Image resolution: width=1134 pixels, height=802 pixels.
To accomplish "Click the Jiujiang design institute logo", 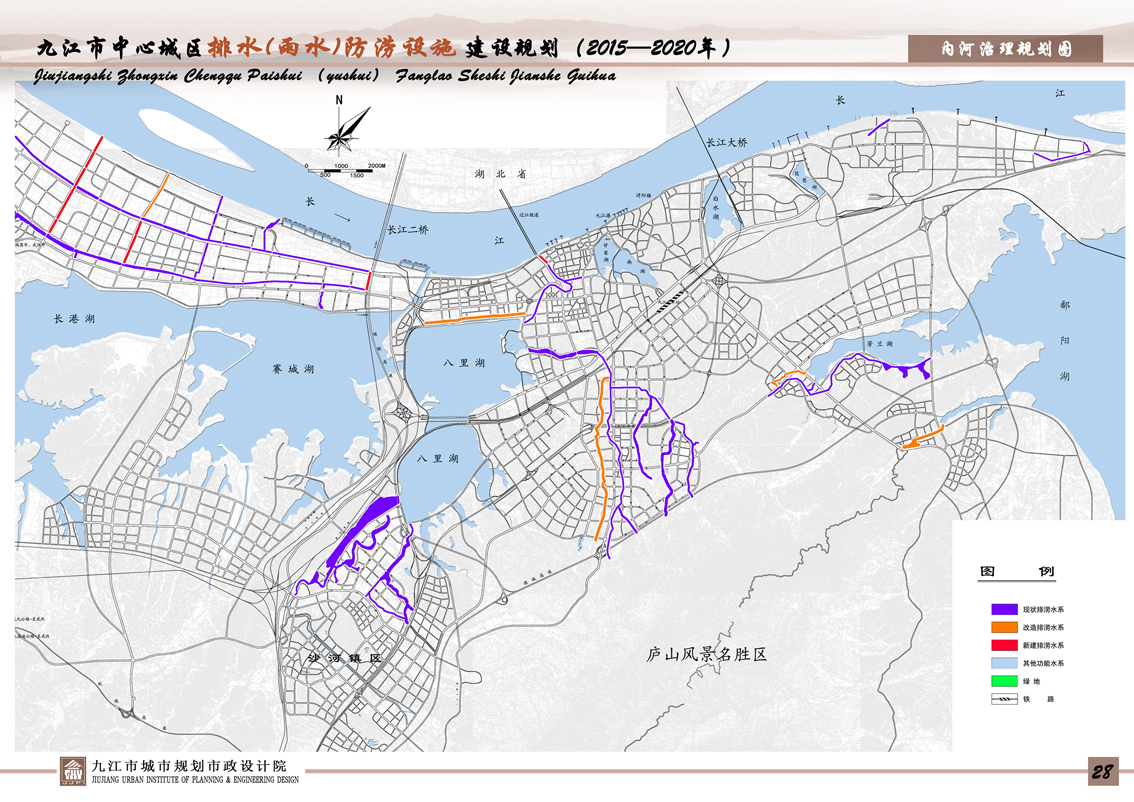I will [x=72, y=772].
